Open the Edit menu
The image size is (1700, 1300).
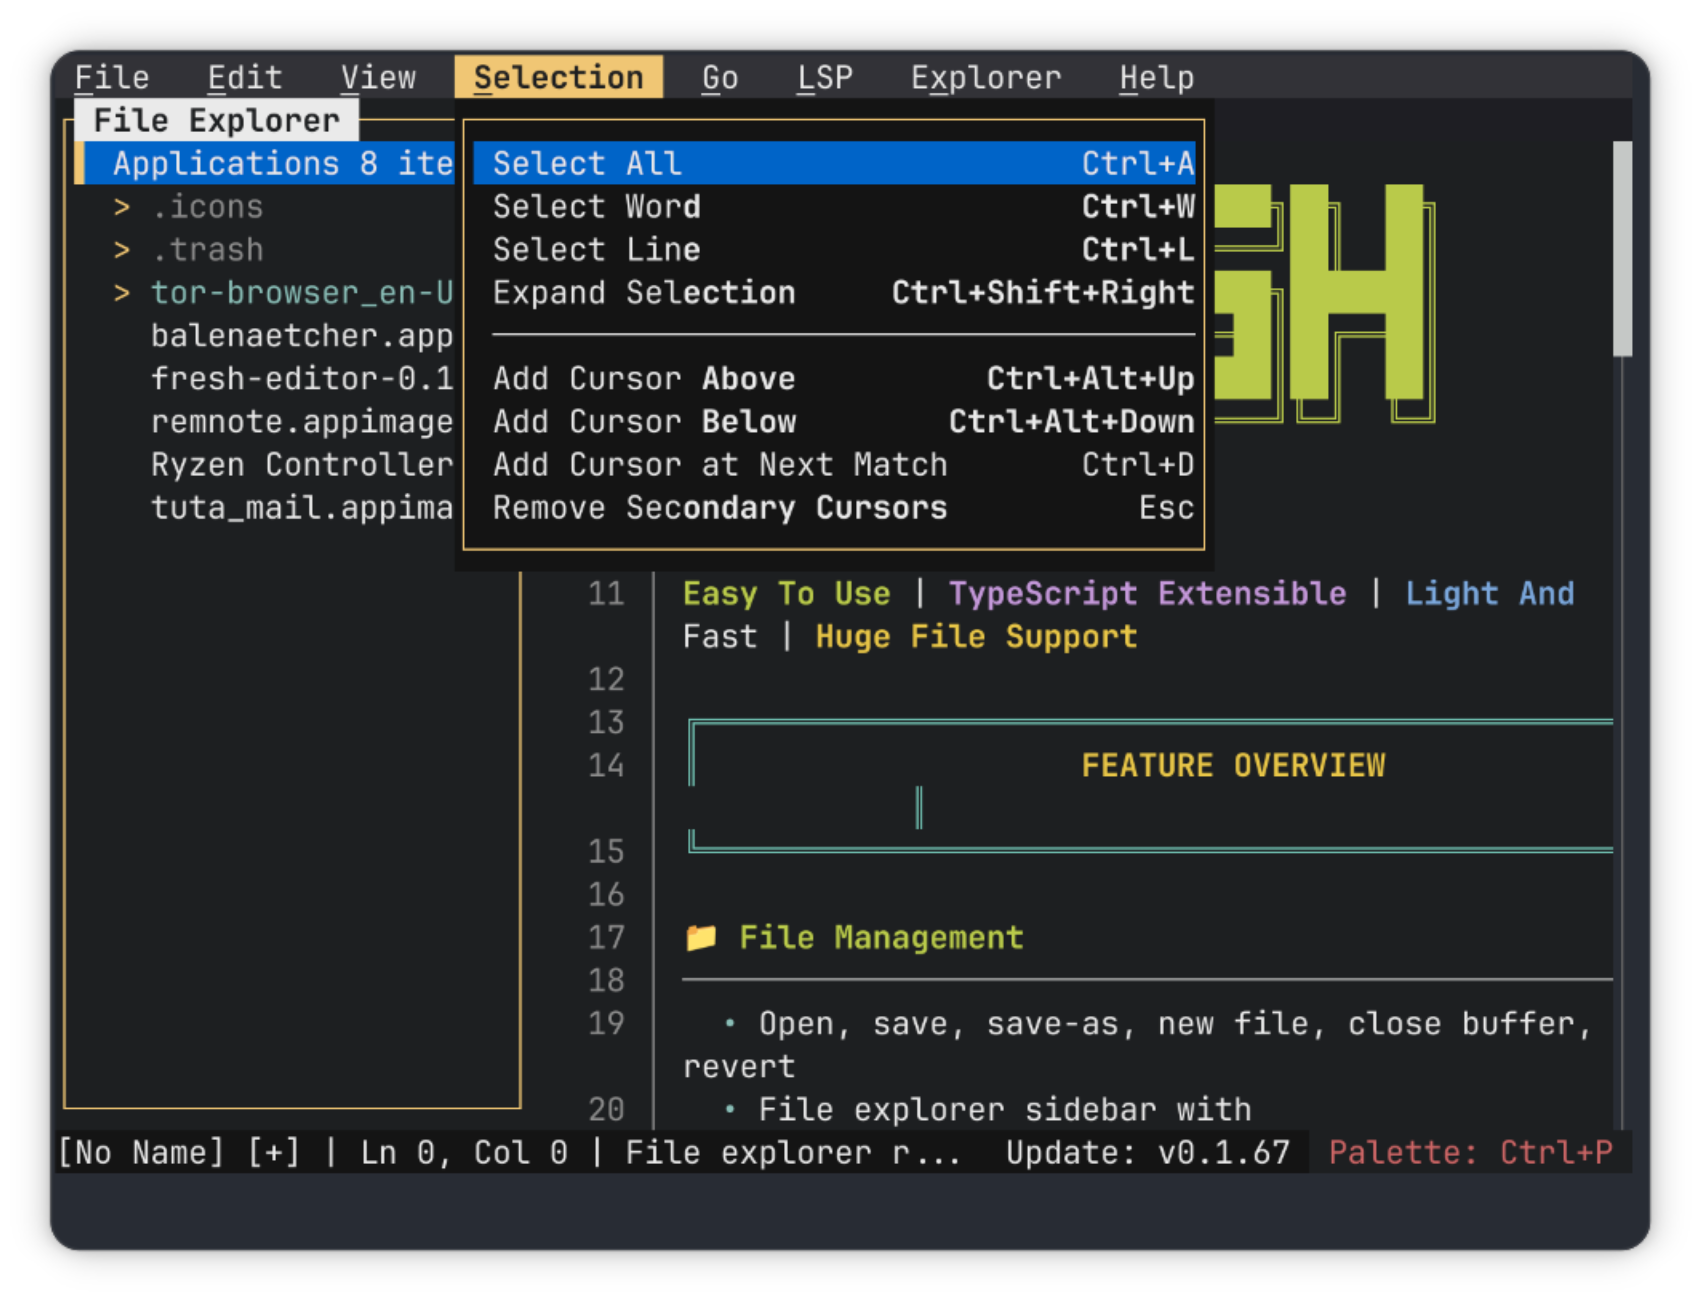[x=245, y=77]
